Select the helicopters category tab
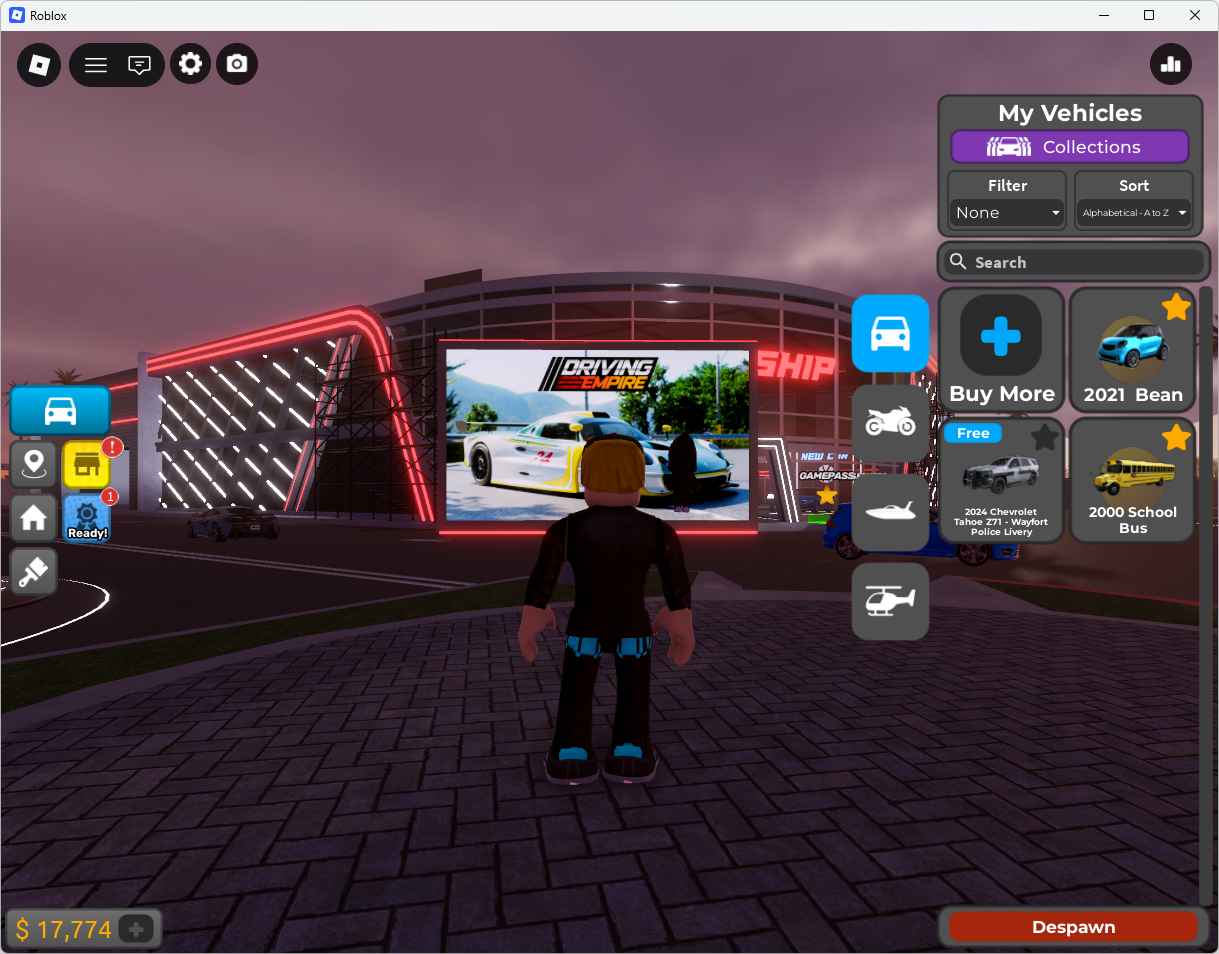The height and width of the screenshot is (954, 1219). point(890,601)
